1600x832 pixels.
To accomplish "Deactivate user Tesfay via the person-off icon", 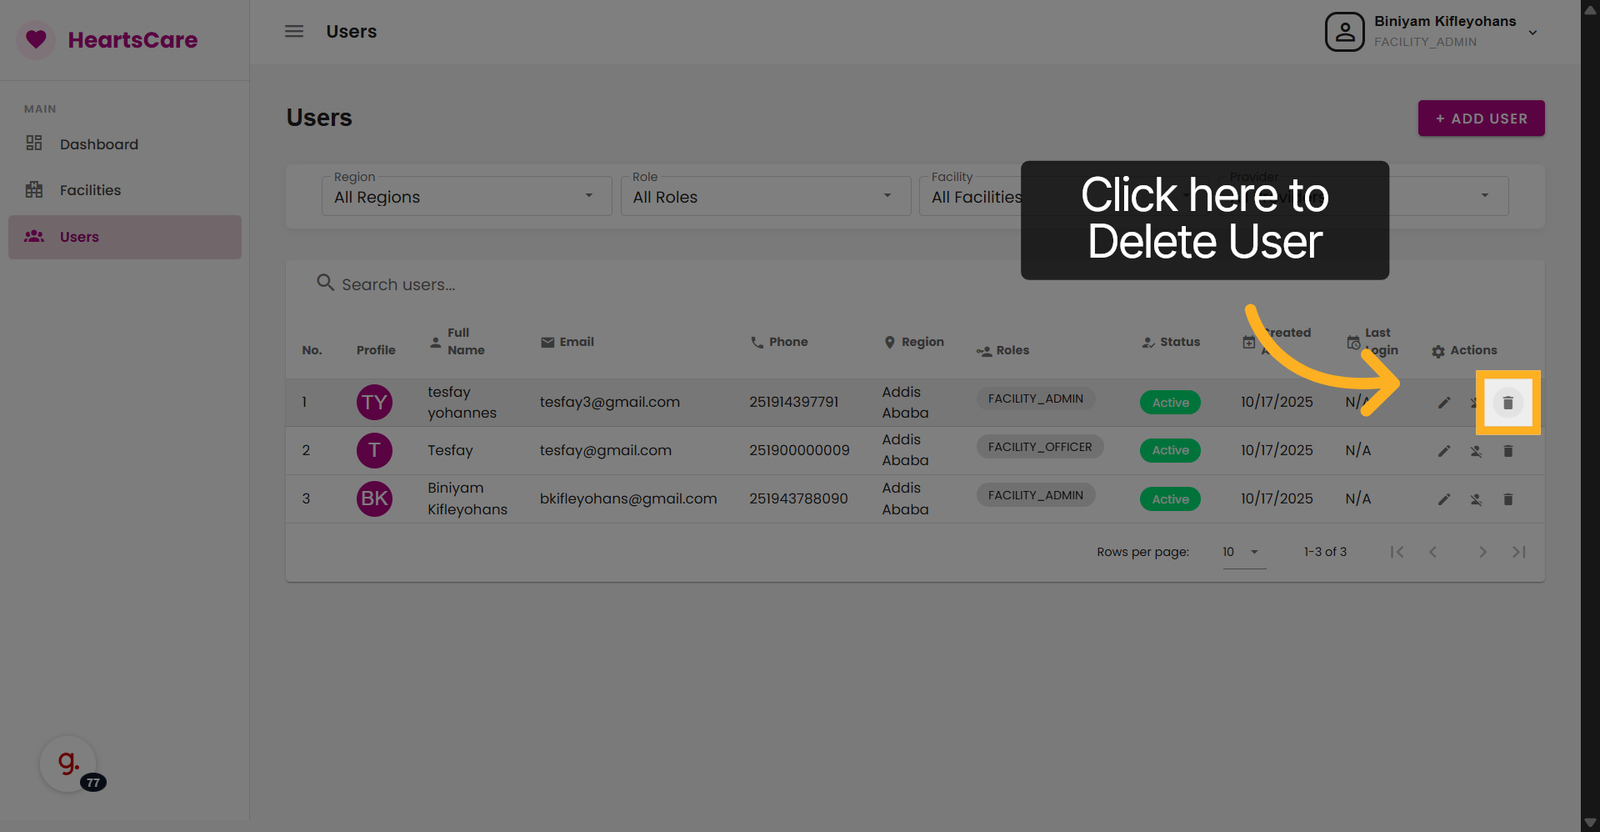I will [1475, 451].
